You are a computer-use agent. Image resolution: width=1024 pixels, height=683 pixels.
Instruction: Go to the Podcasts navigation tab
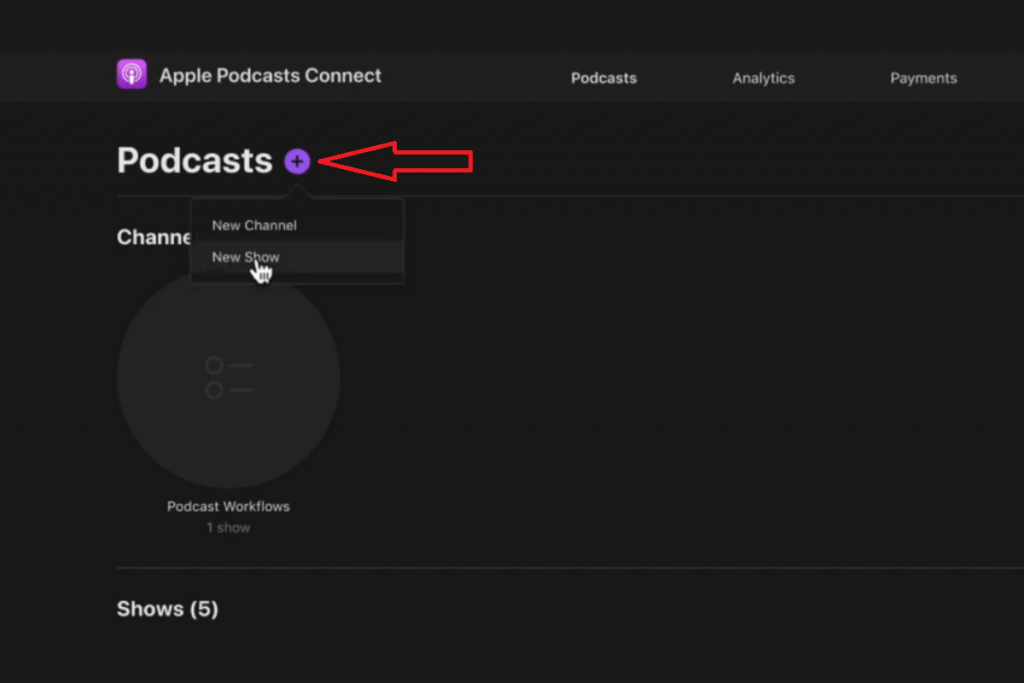point(603,78)
